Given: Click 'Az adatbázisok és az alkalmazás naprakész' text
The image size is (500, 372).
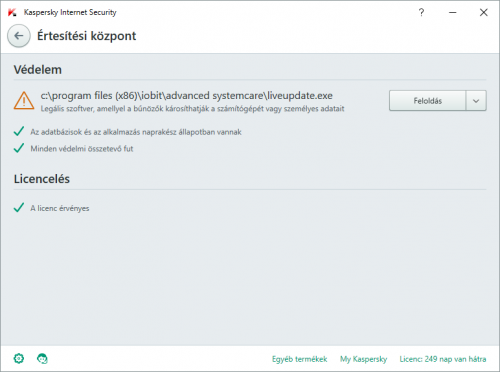Looking at the screenshot, I should point(136,132).
